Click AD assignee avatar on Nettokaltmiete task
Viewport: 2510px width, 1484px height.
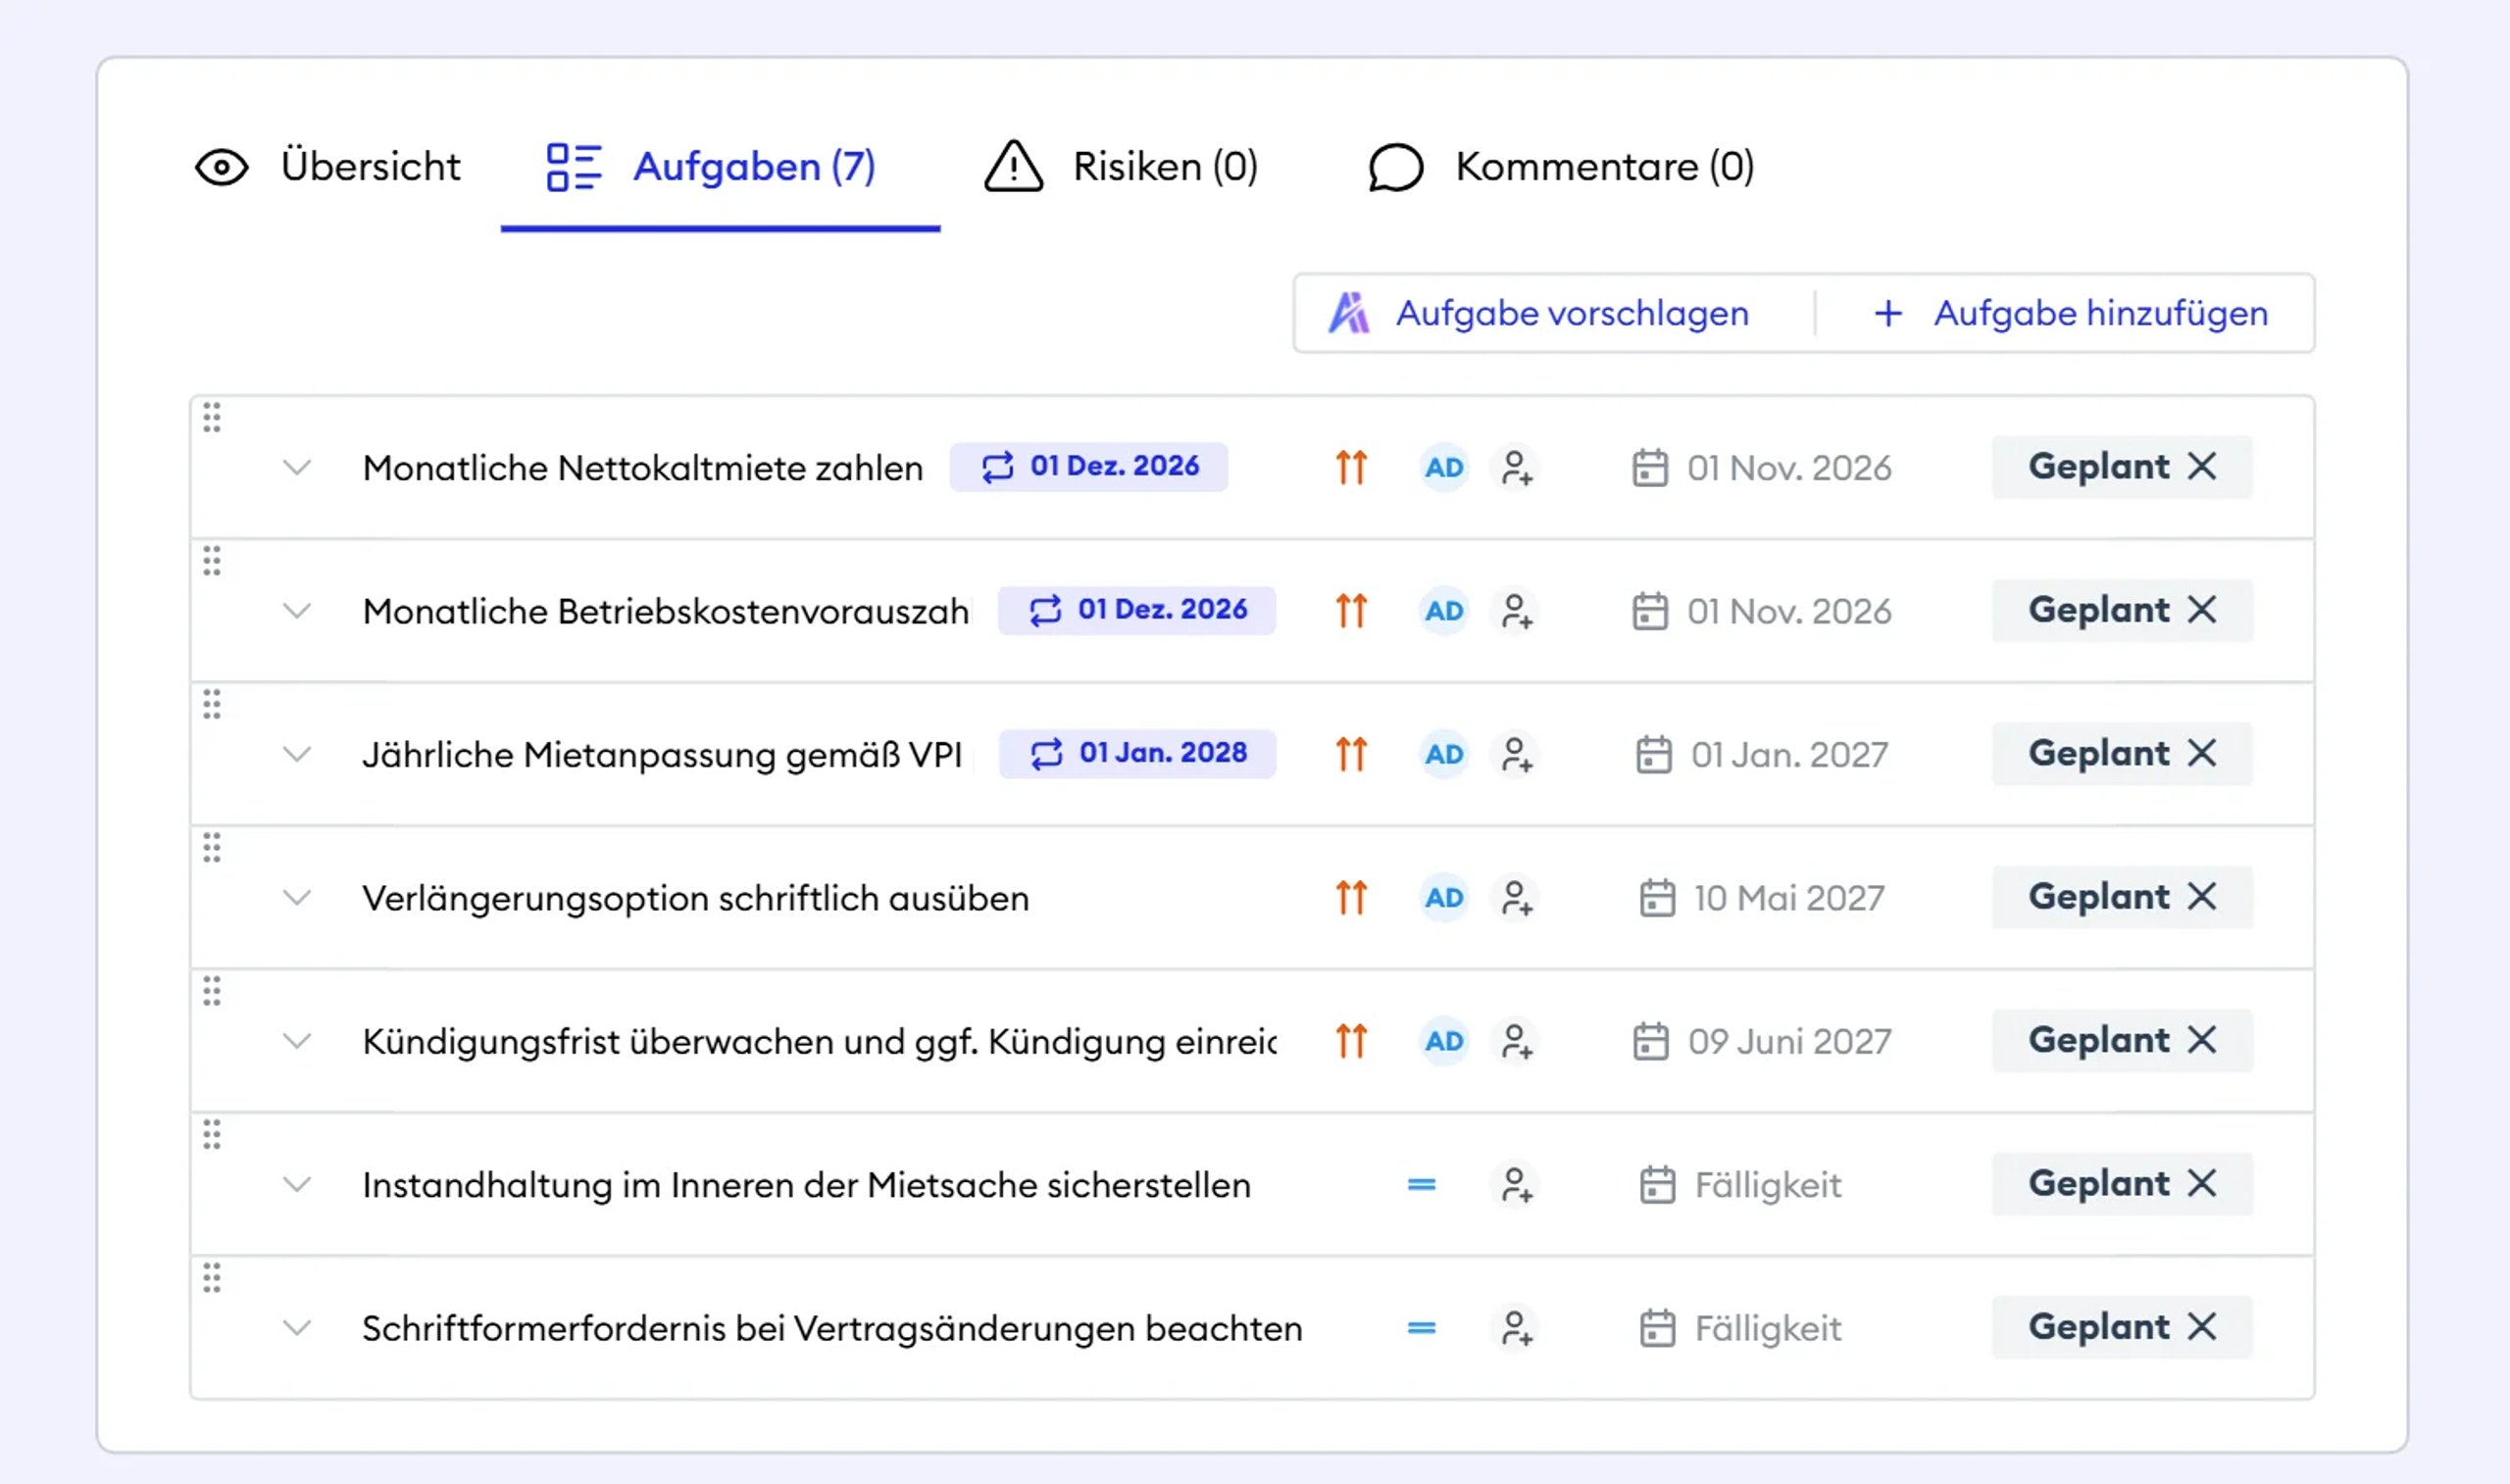[1444, 467]
